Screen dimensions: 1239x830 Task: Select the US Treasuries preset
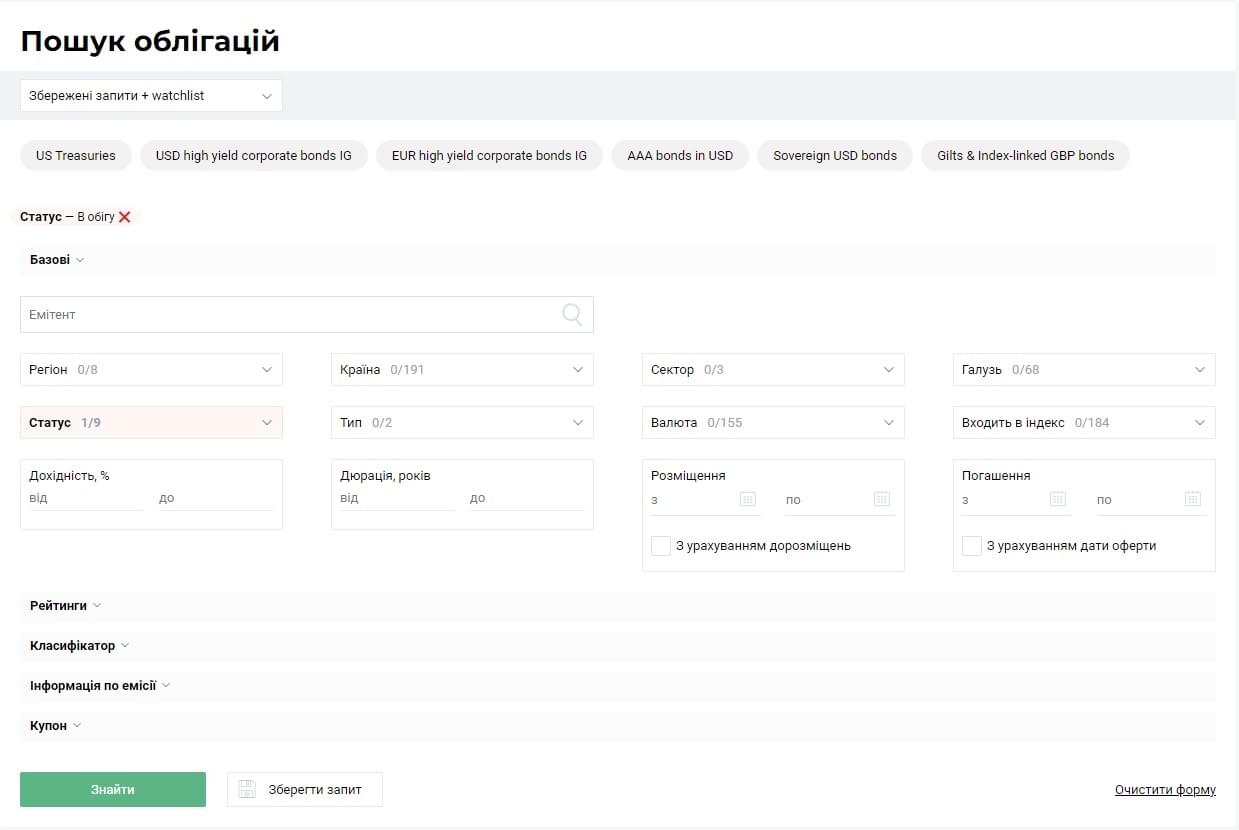[x=76, y=156]
